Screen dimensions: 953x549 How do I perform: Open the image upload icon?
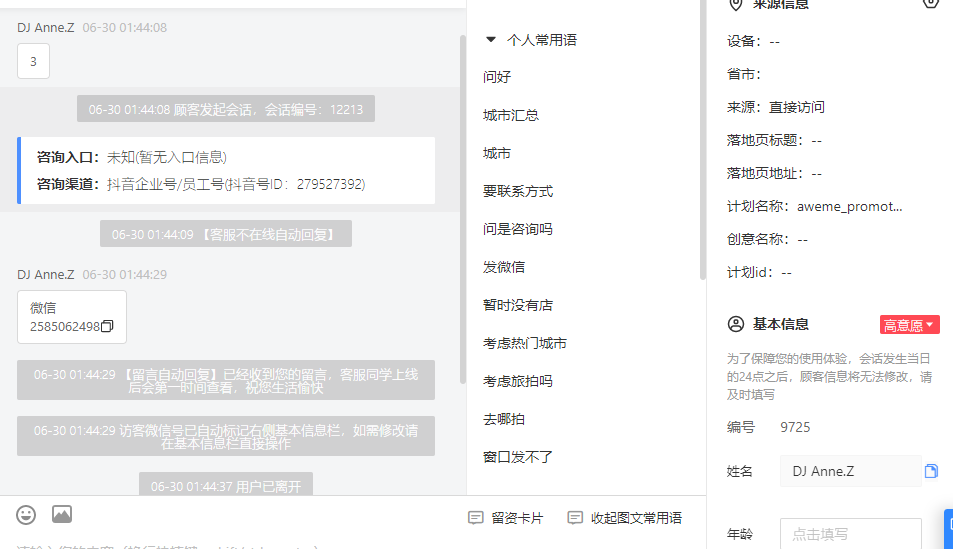coord(62,514)
